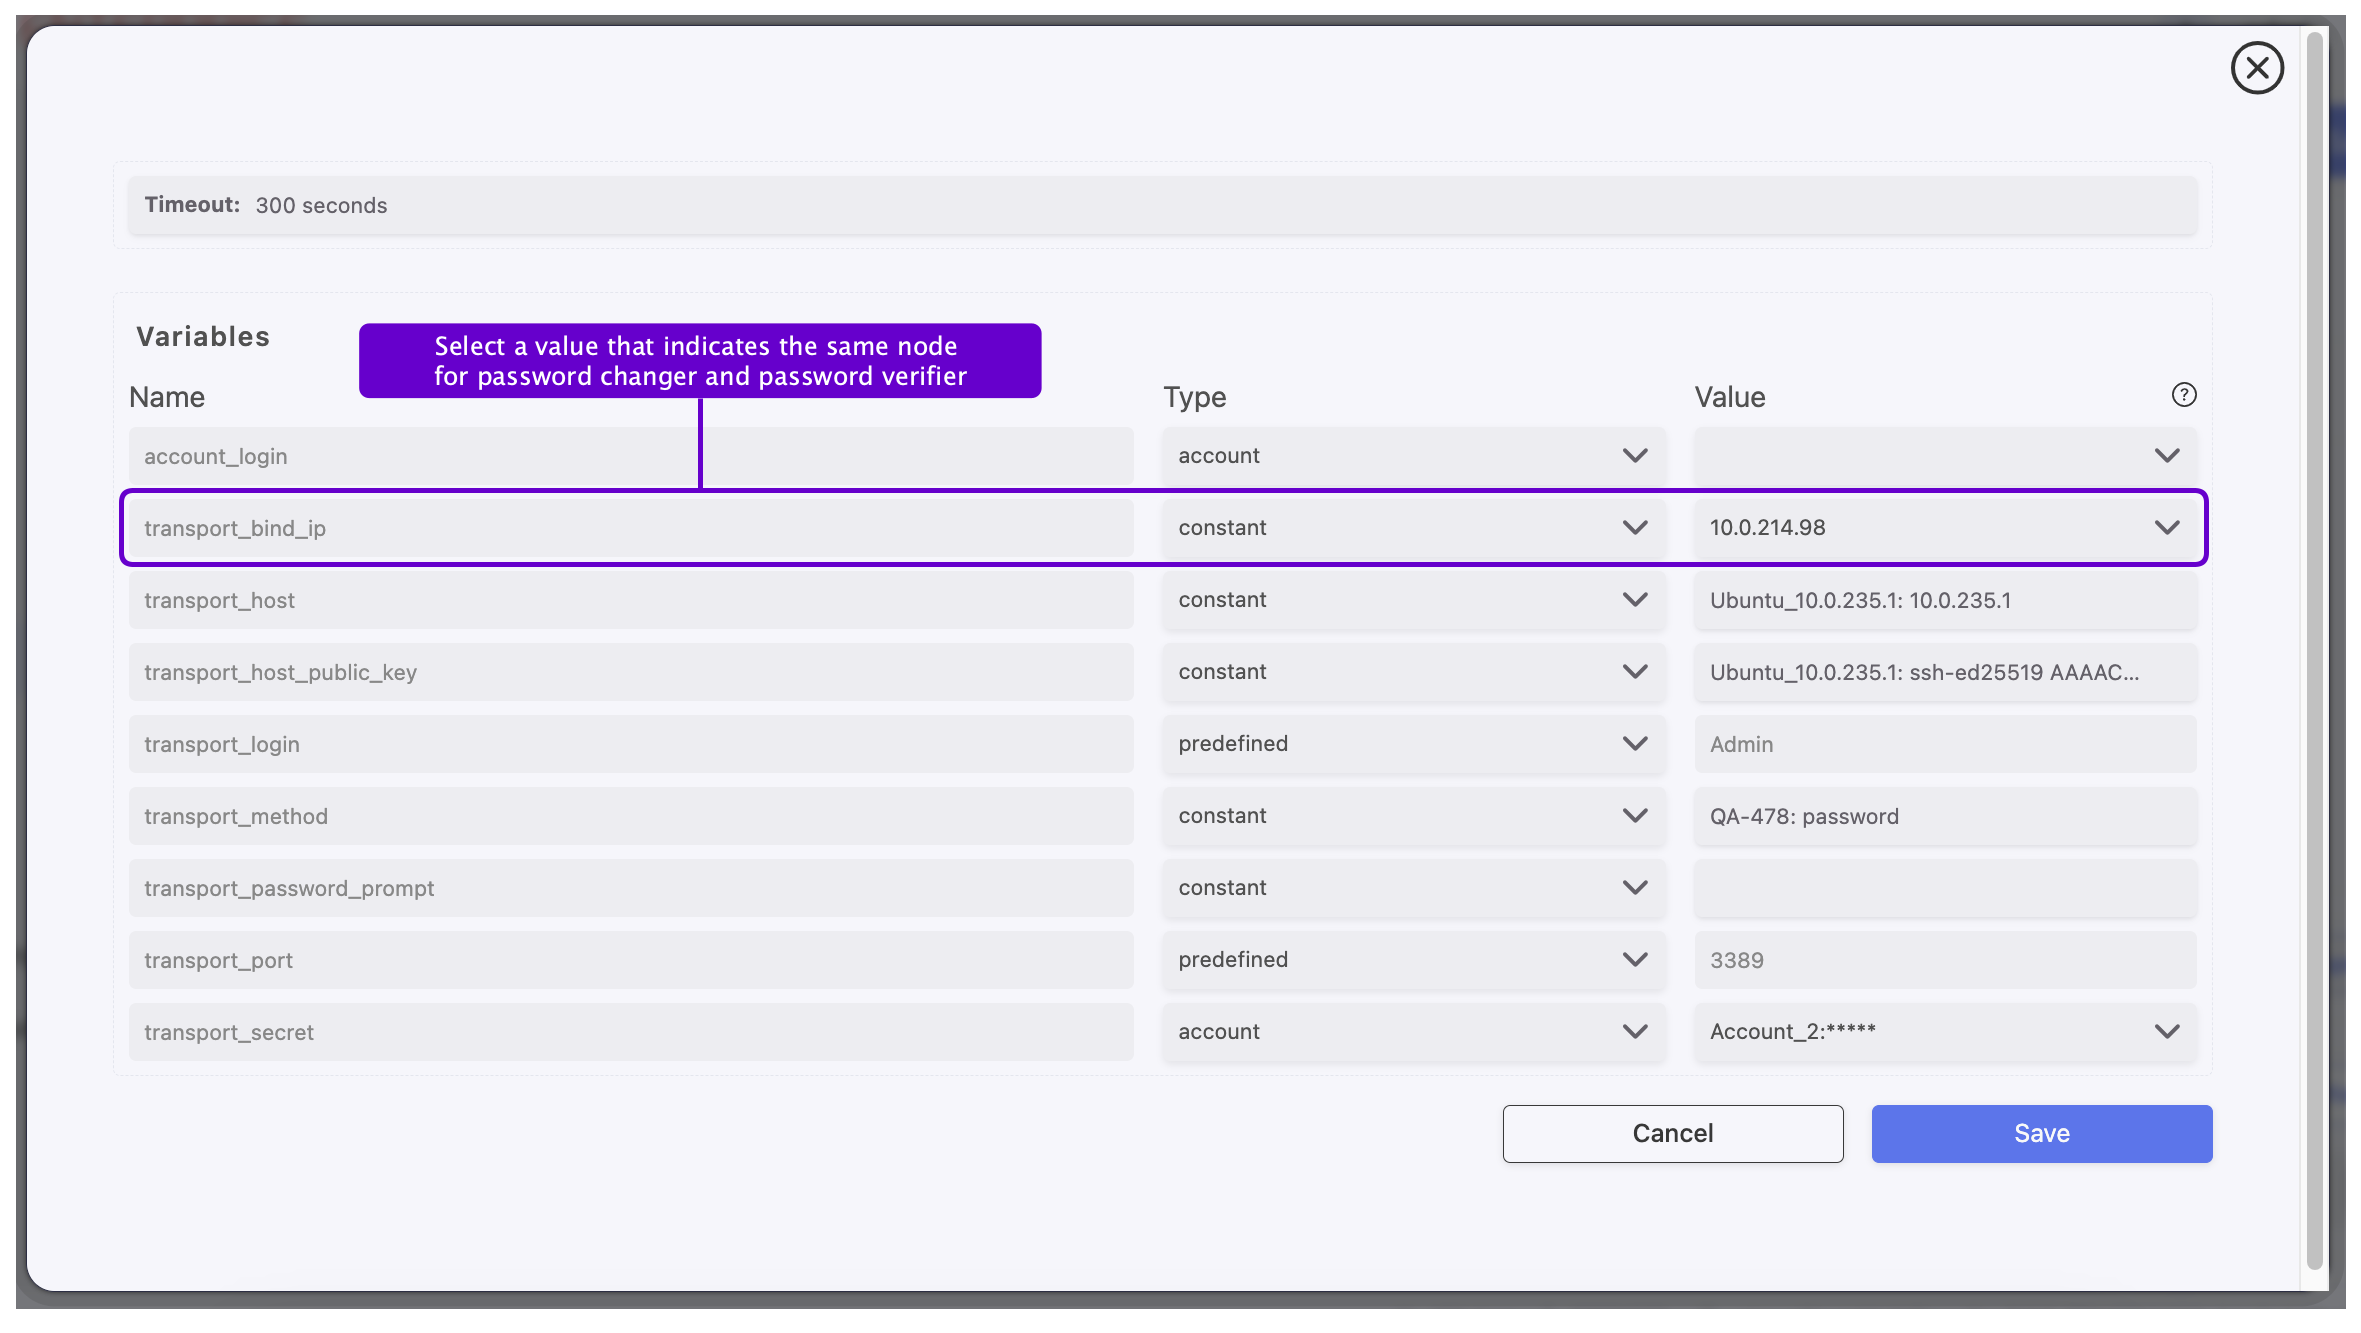Click the transport_login name field
The image size is (2361, 1333).
pyautogui.click(x=631, y=744)
